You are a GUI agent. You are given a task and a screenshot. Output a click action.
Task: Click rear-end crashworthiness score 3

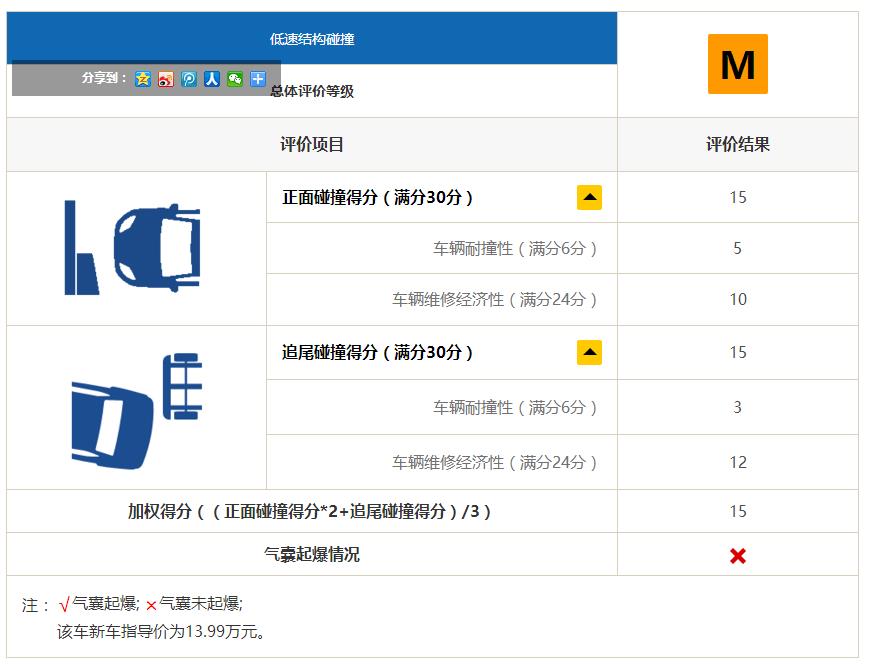tap(737, 407)
